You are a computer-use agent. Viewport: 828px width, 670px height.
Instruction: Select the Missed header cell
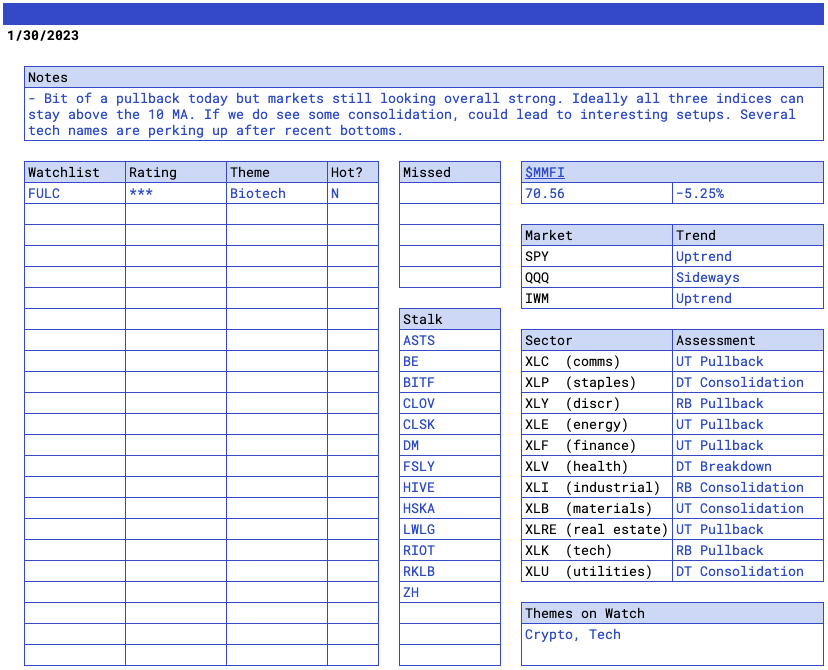(x=450, y=172)
